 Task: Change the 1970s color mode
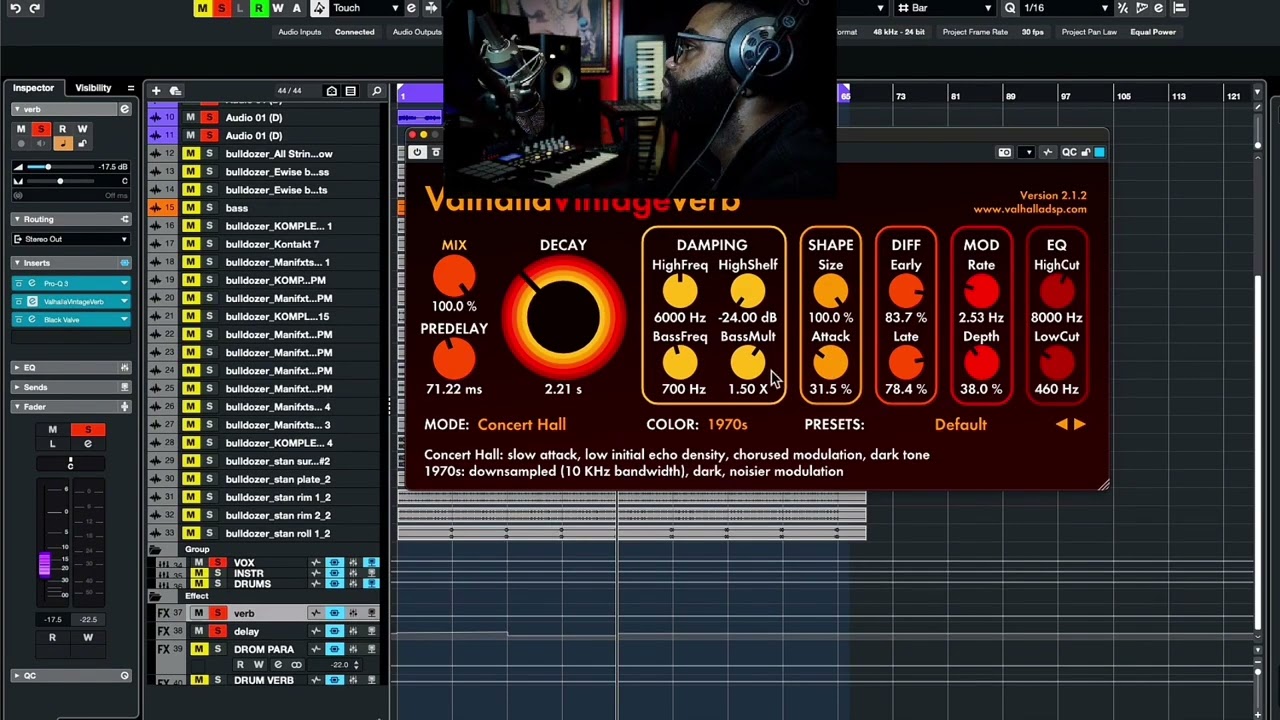(727, 424)
